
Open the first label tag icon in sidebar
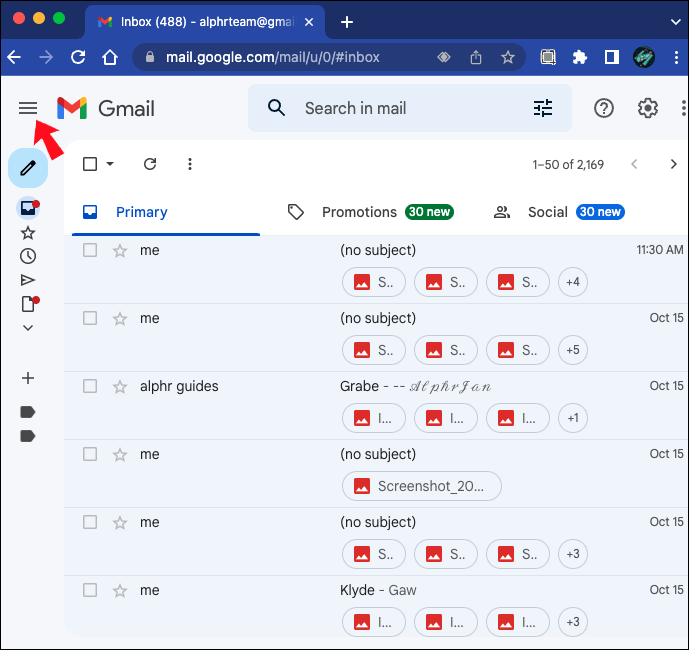tap(28, 412)
